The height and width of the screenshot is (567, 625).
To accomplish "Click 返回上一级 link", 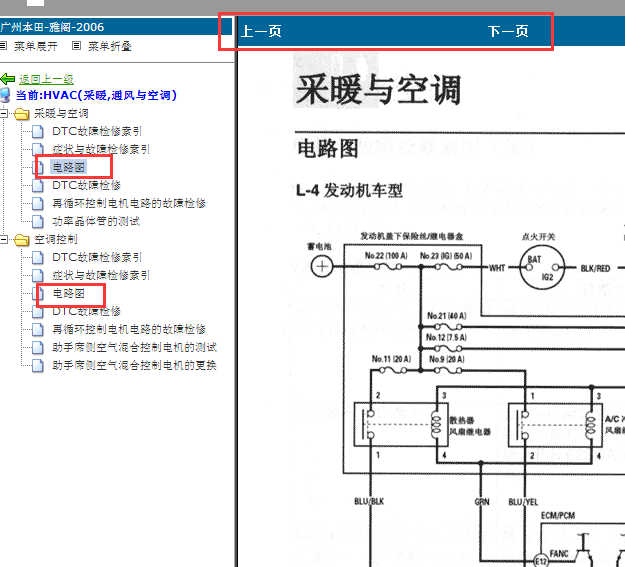I will 46,79.
